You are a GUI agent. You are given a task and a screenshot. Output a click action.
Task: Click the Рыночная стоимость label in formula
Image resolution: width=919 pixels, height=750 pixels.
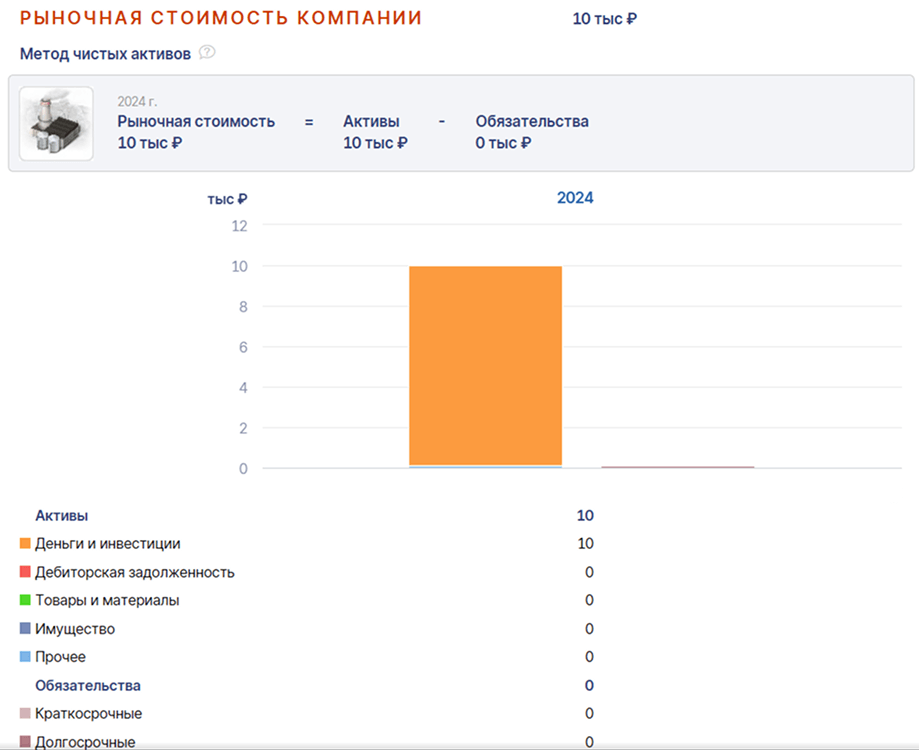tap(196, 121)
